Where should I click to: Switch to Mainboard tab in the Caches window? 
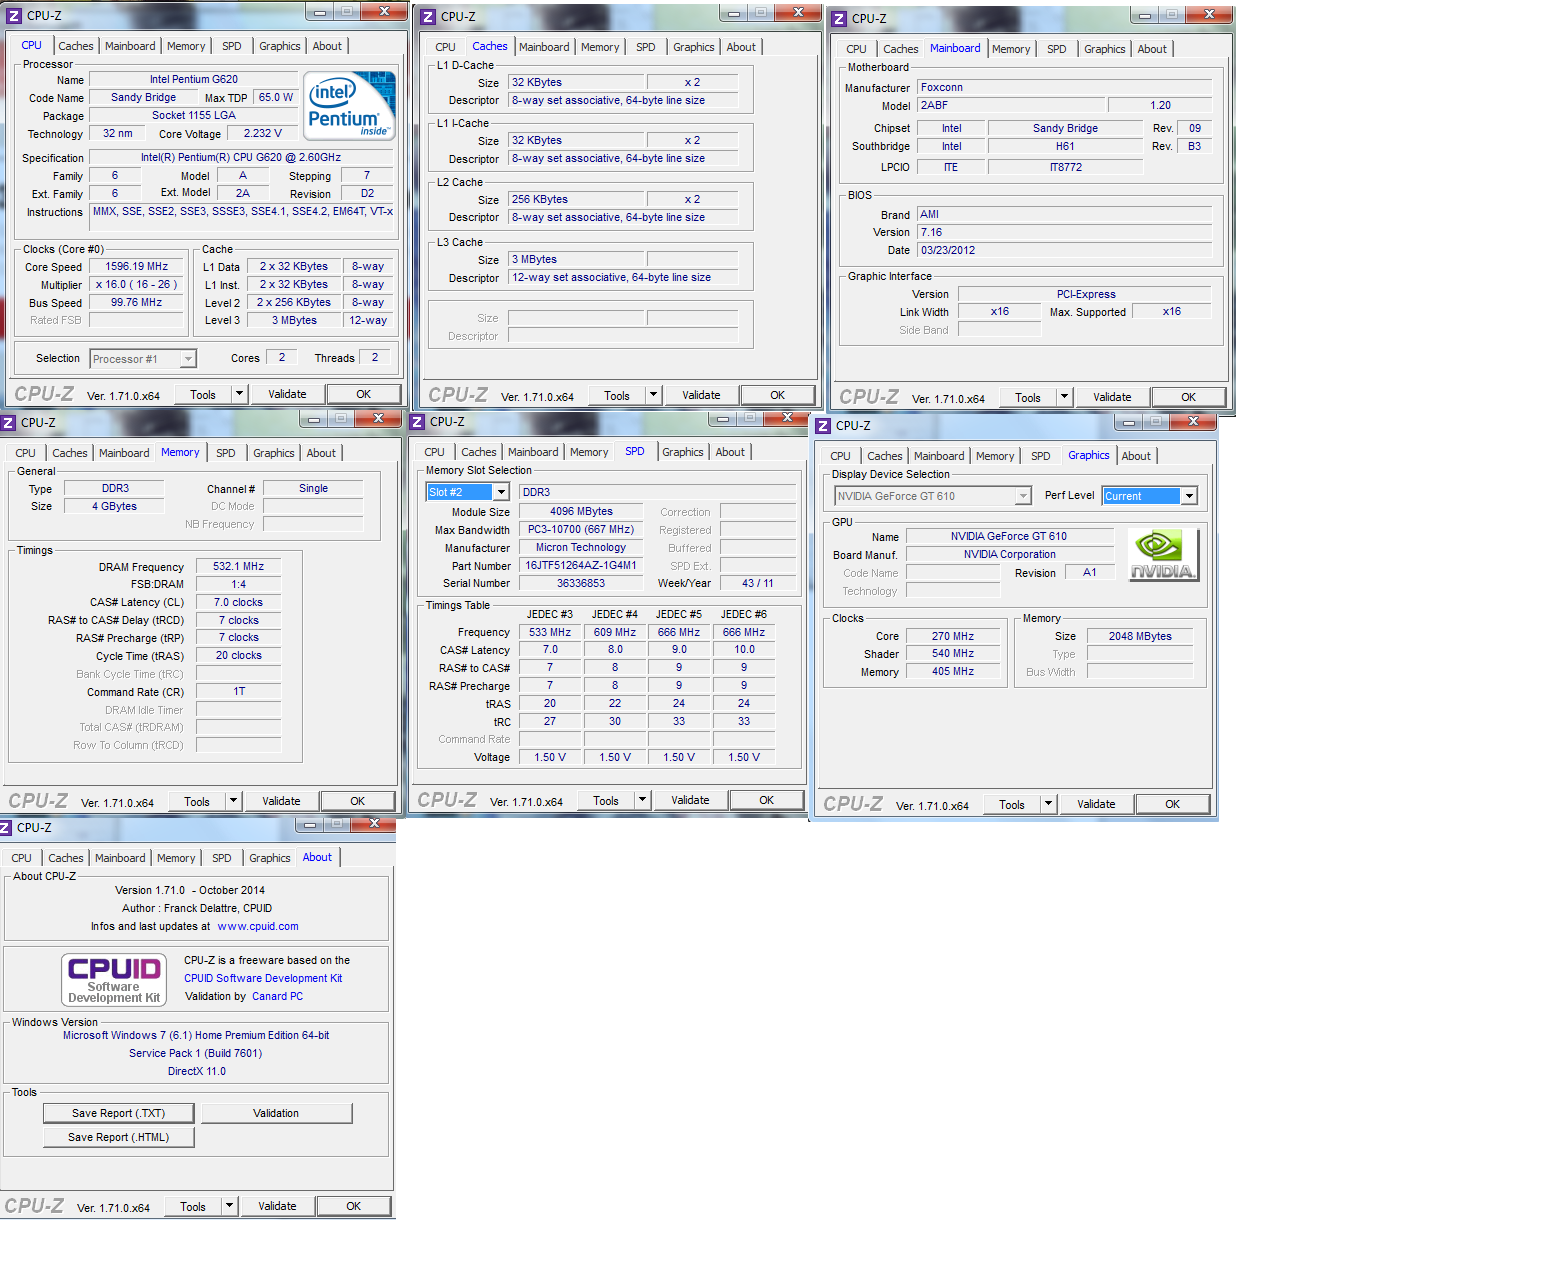pos(544,47)
